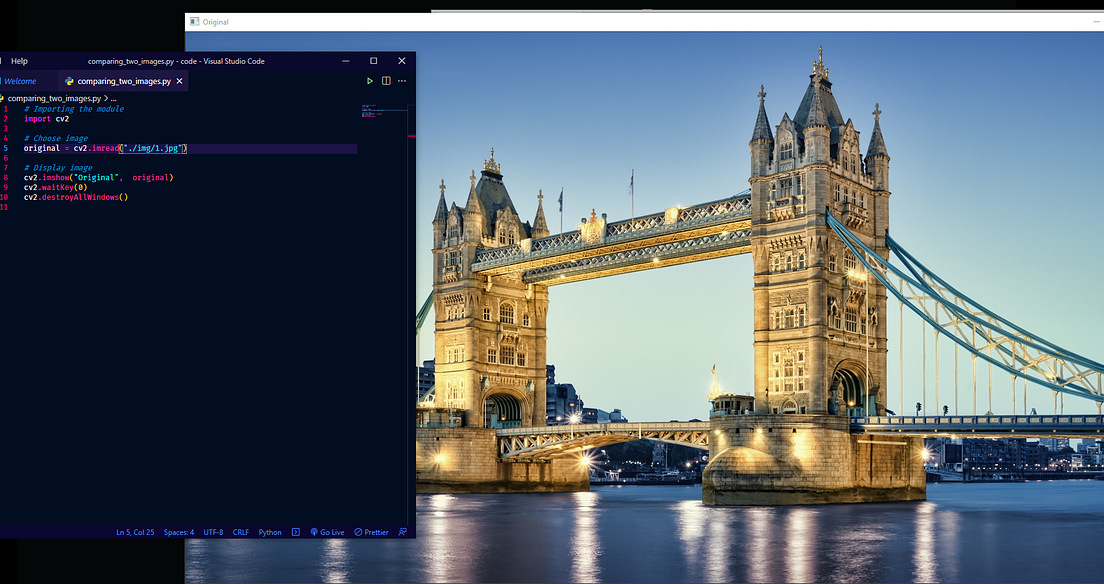Click the Original window title icon
The image size is (1104, 584).
(195, 22)
